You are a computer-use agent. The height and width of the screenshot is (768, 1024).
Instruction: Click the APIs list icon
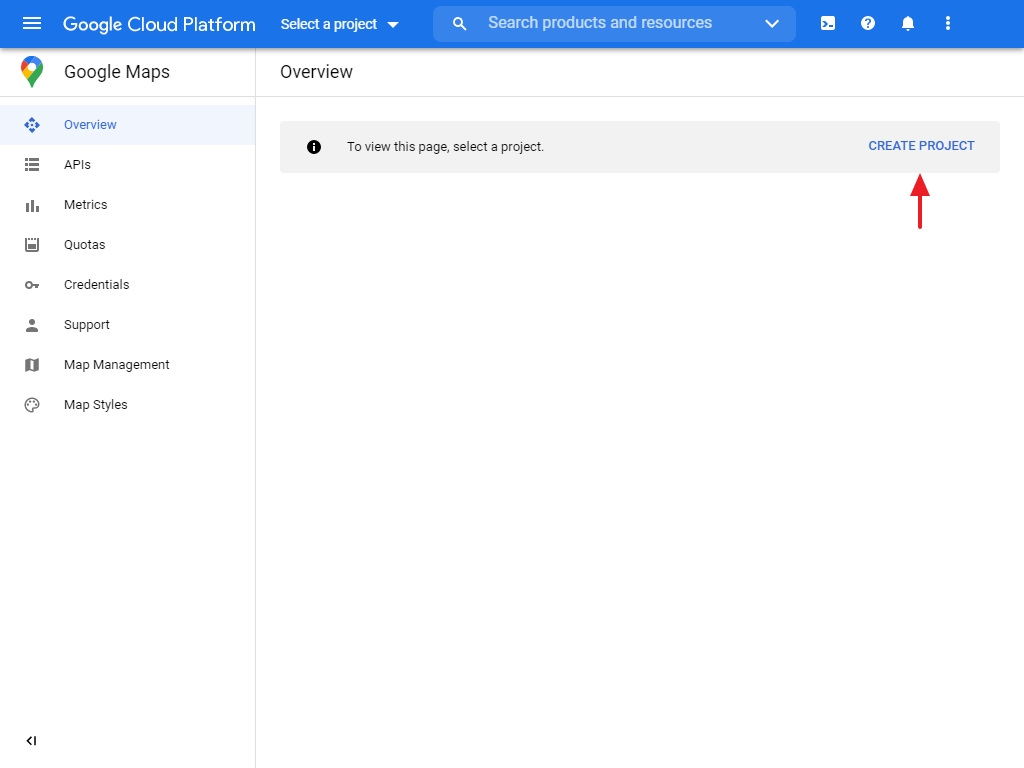tap(32, 165)
